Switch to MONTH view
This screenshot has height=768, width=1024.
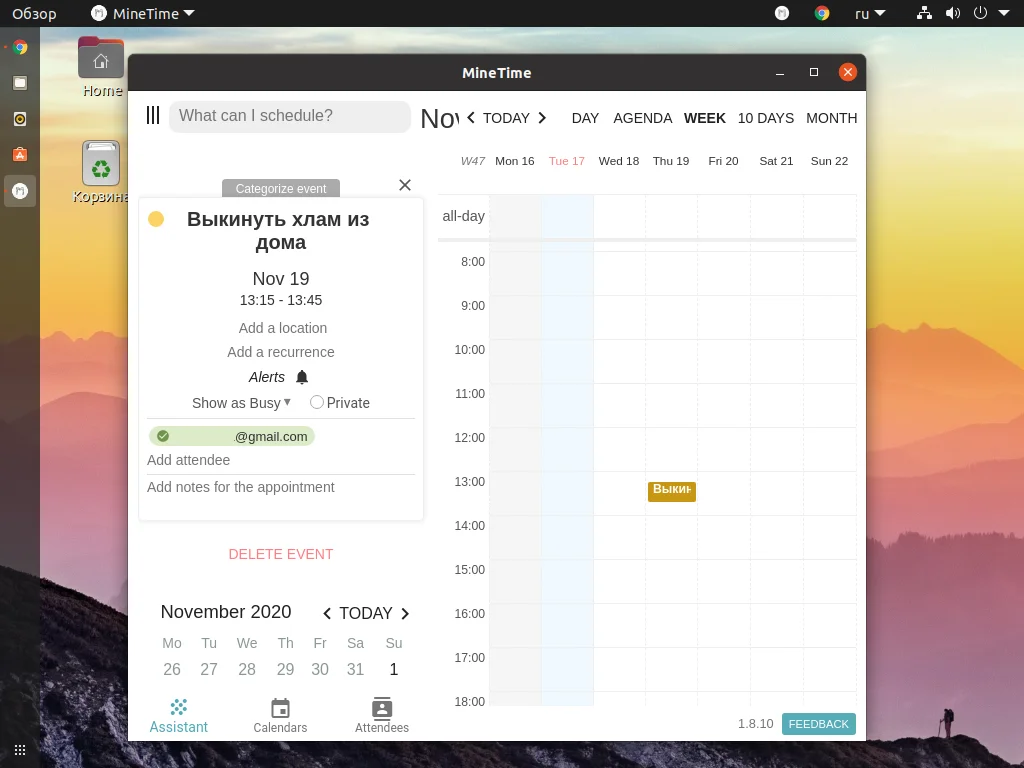tap(831, 118)
